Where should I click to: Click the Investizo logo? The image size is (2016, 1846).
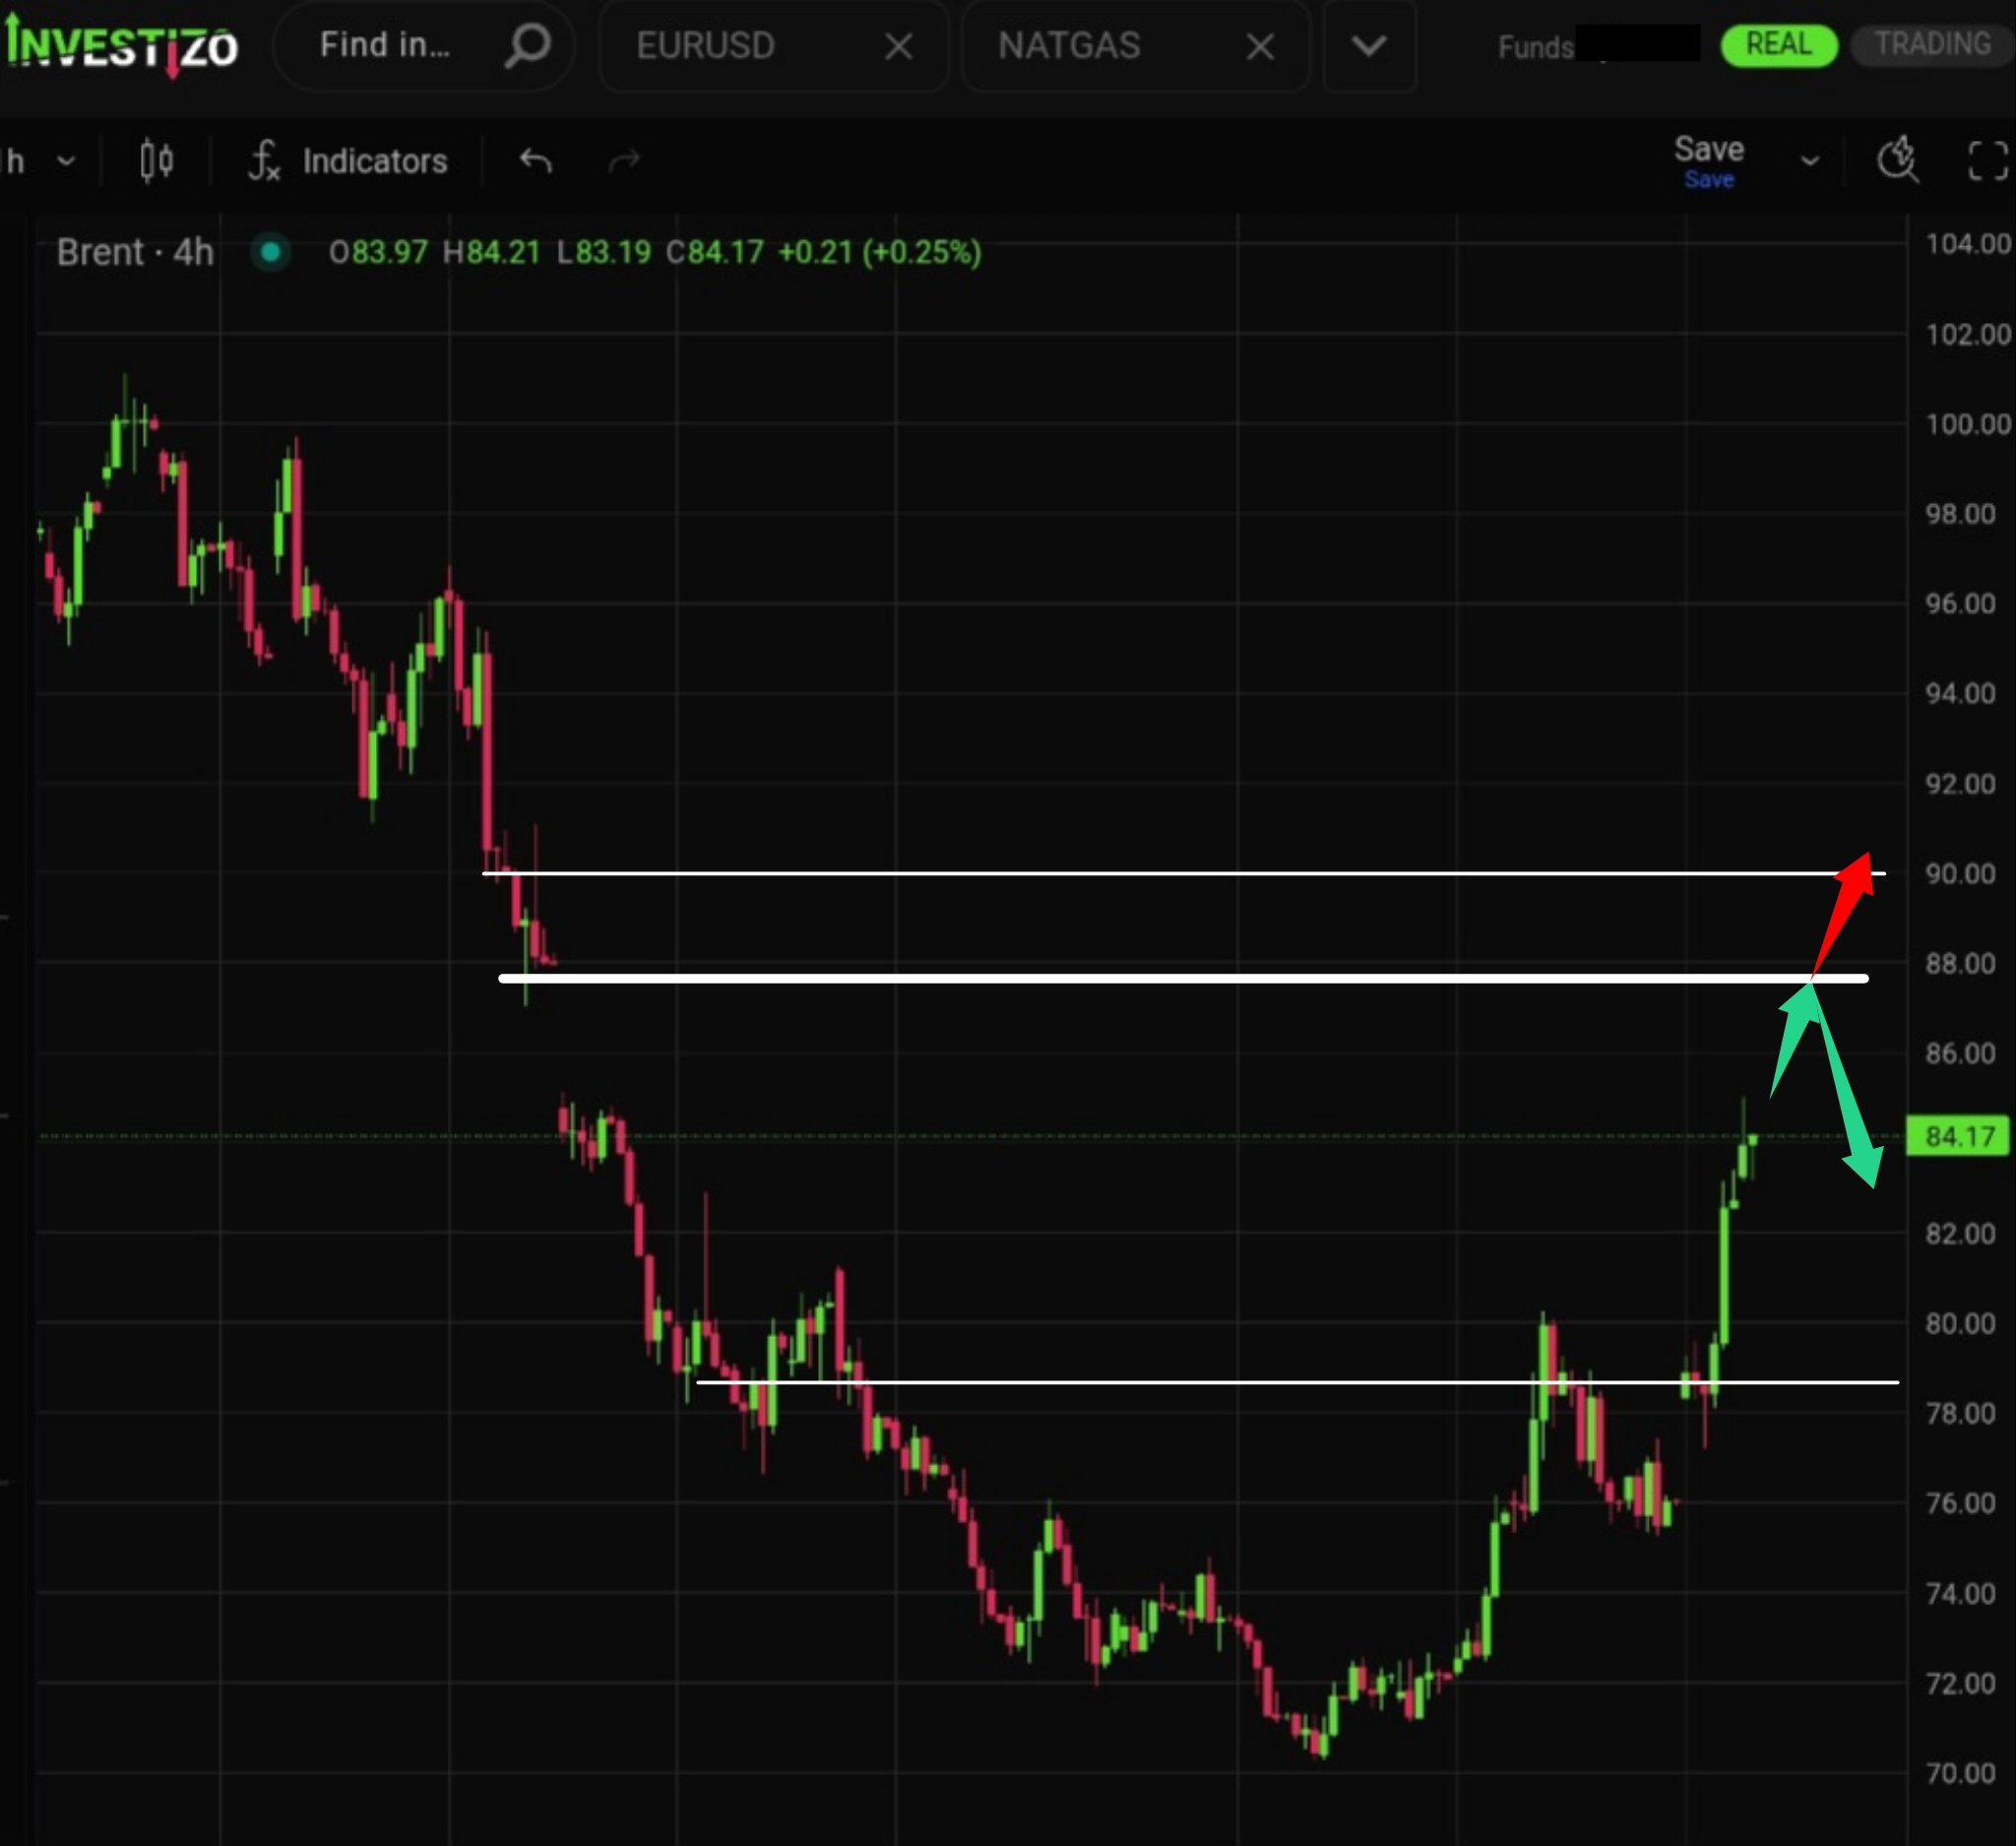coord(121,46)
